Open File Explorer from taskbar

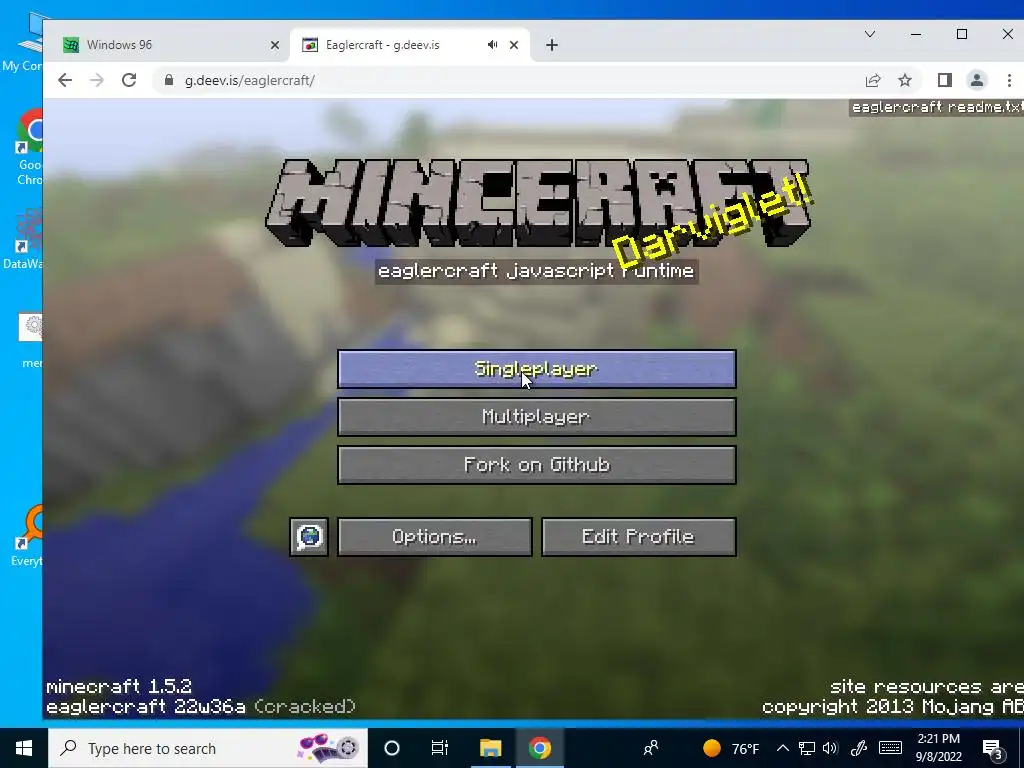[x=490, y=748]
